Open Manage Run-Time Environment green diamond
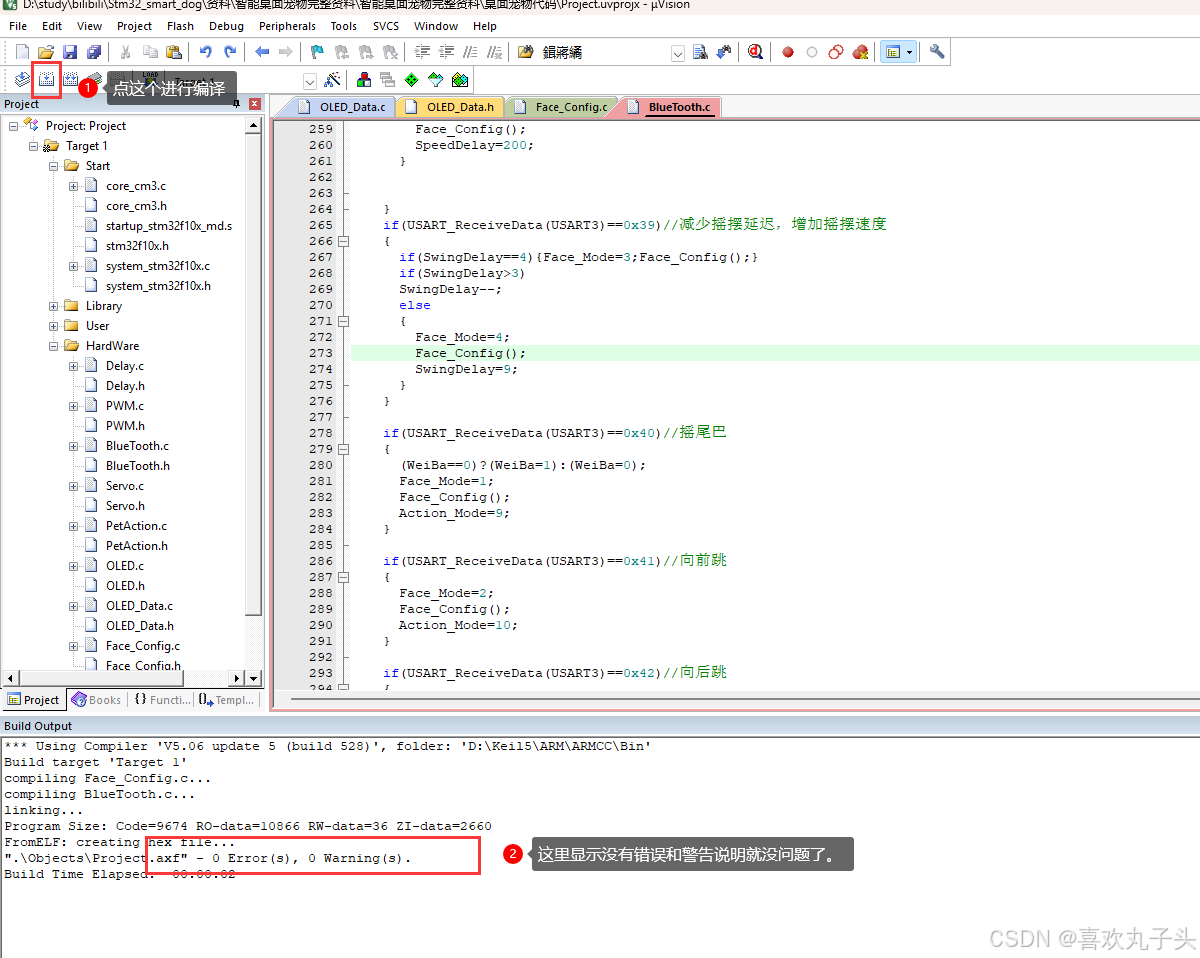 click(x=411, y=79)
